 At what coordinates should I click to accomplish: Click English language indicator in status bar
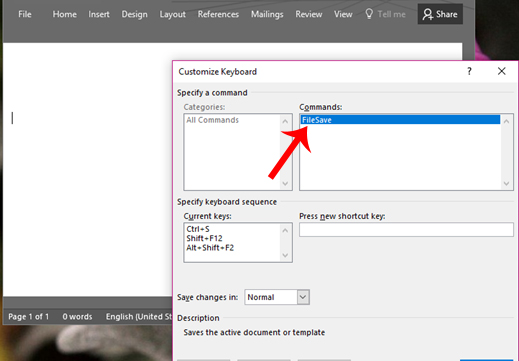tap(139, 316)
